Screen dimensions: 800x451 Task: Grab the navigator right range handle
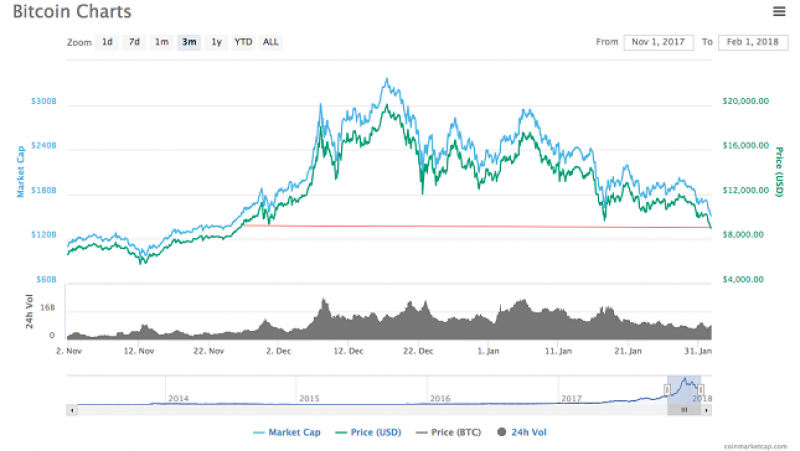coord(701,390)
